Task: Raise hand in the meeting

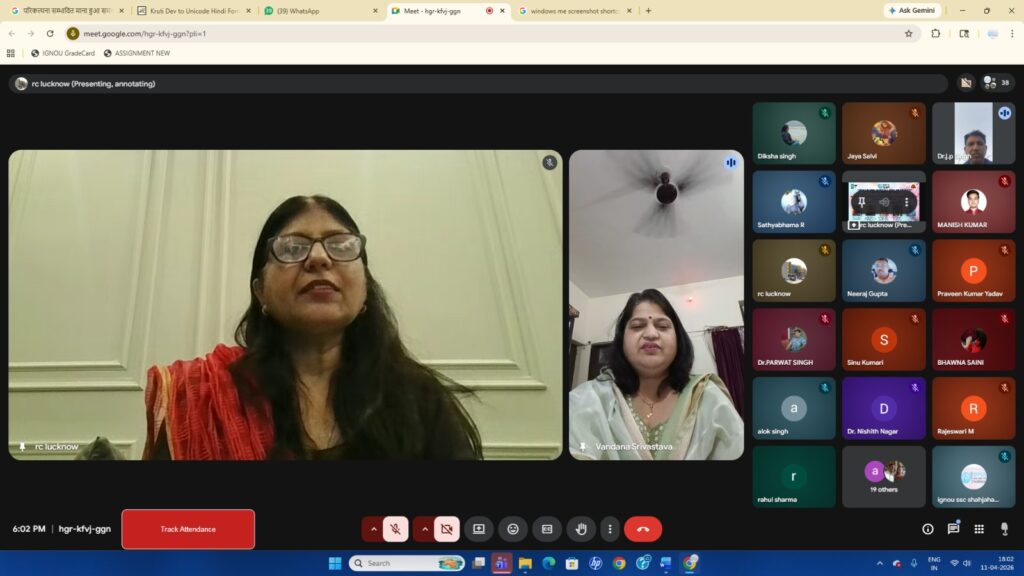Action: 580,529
